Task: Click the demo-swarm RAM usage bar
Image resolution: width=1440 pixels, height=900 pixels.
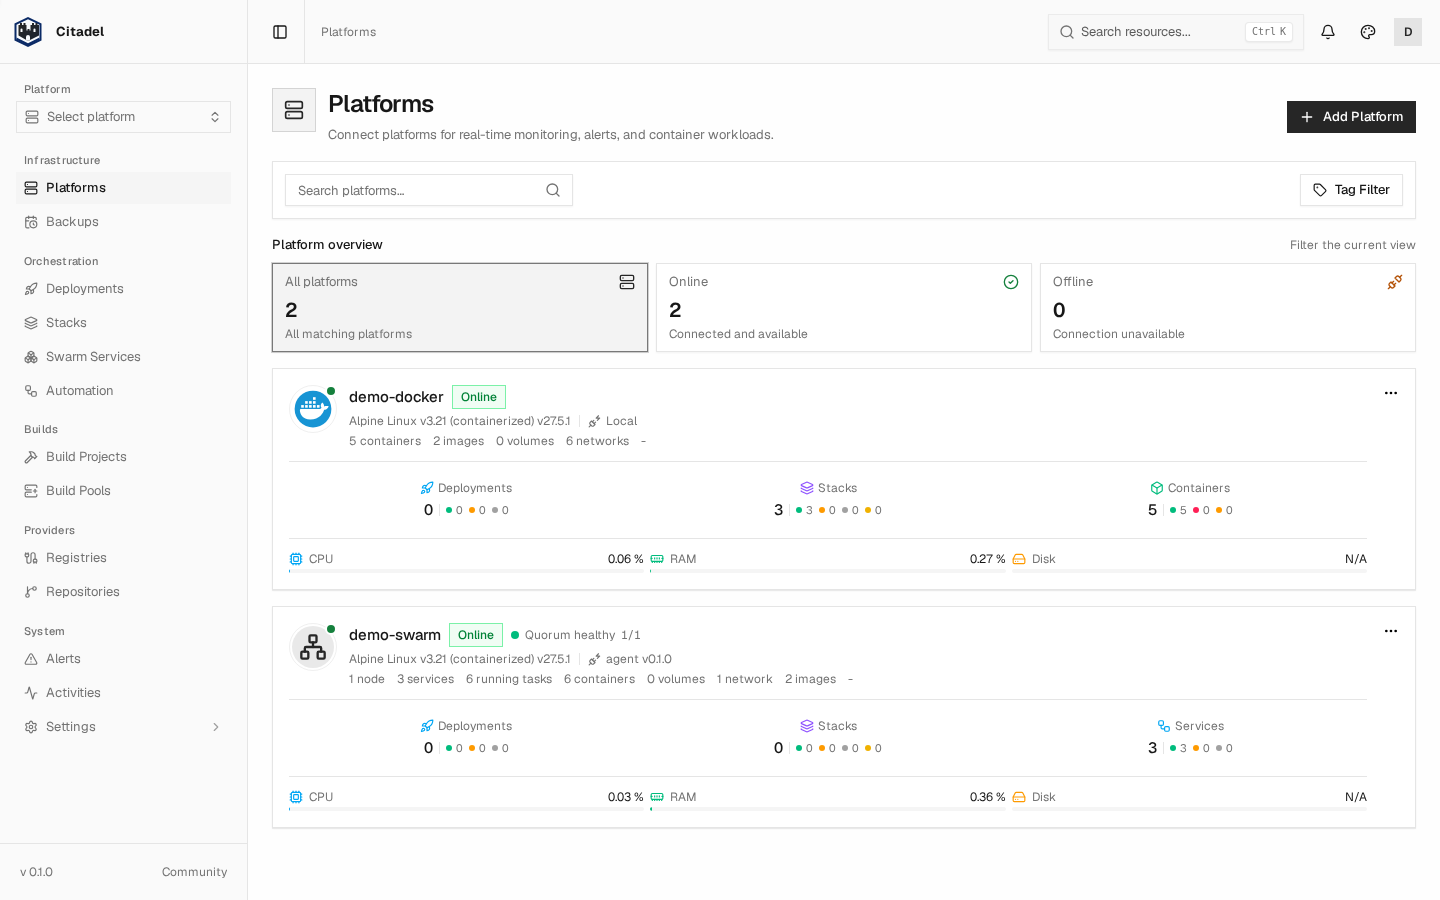Action: pyautogui.click(x=828, y=809)
